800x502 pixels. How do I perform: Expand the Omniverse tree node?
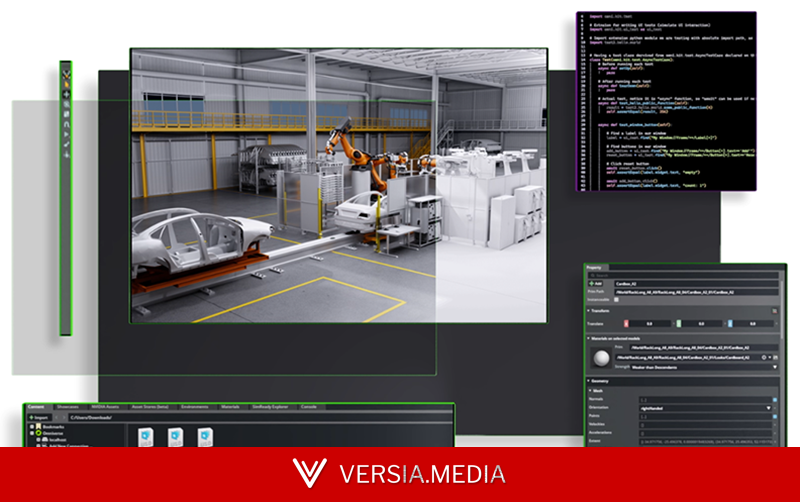(x=32, y=433)
